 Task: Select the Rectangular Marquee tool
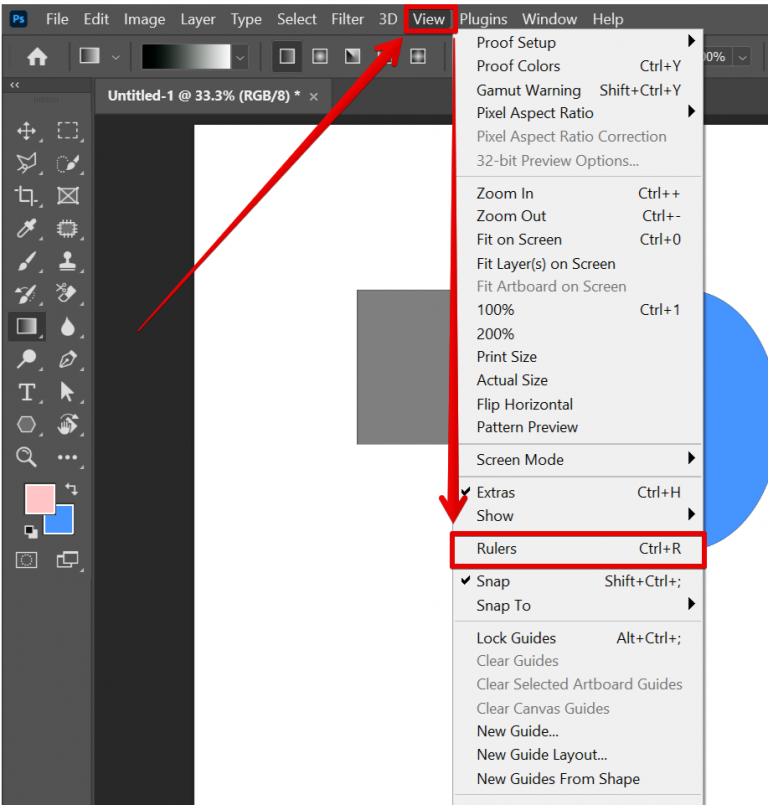point(68,131)
